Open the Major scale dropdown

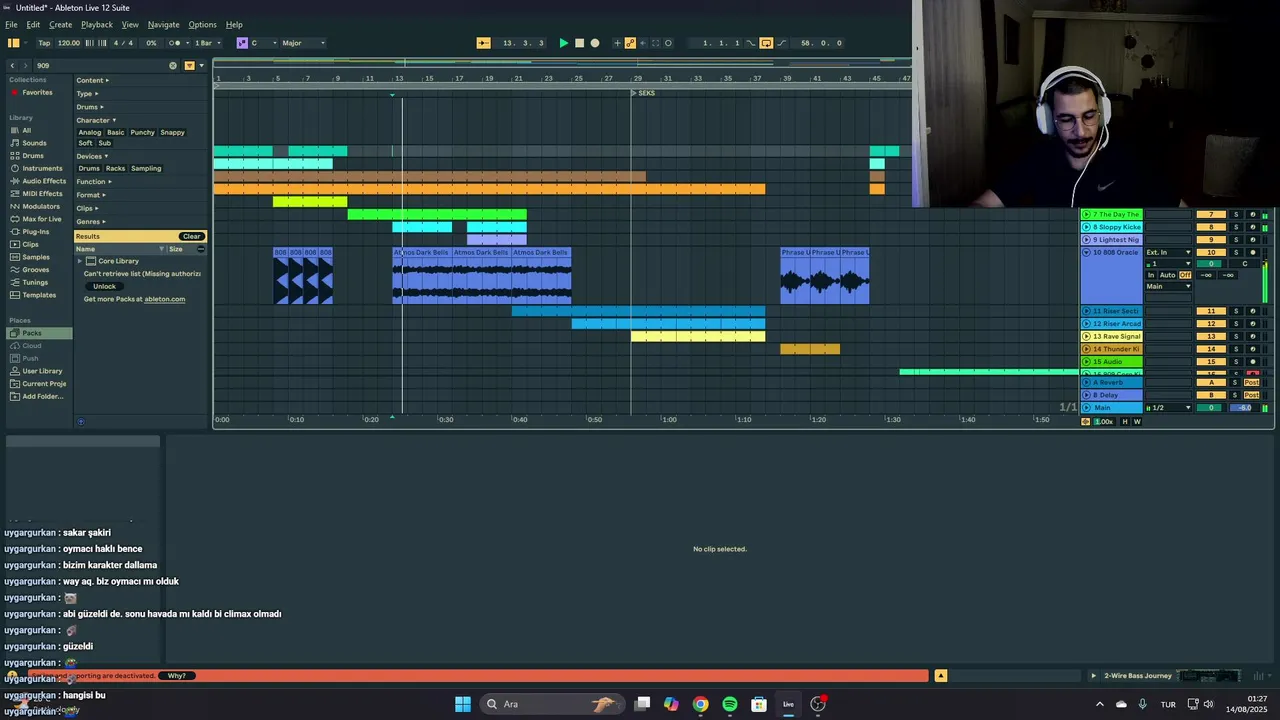click(303, 43)
